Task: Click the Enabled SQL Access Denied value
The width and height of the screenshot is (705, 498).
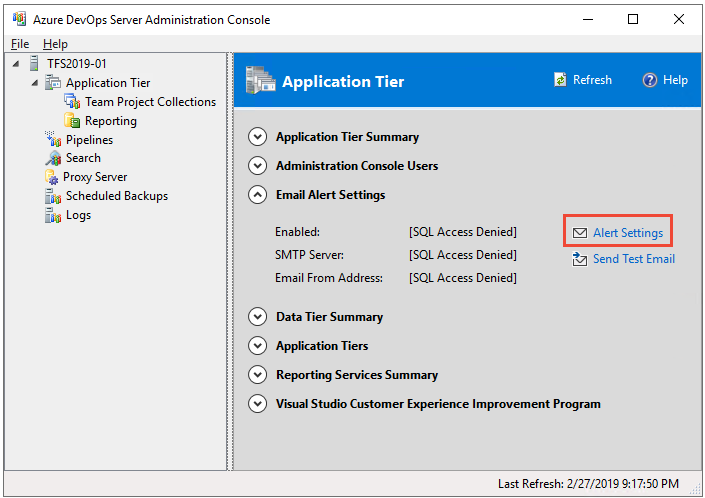Action: (x=463, y=232)
